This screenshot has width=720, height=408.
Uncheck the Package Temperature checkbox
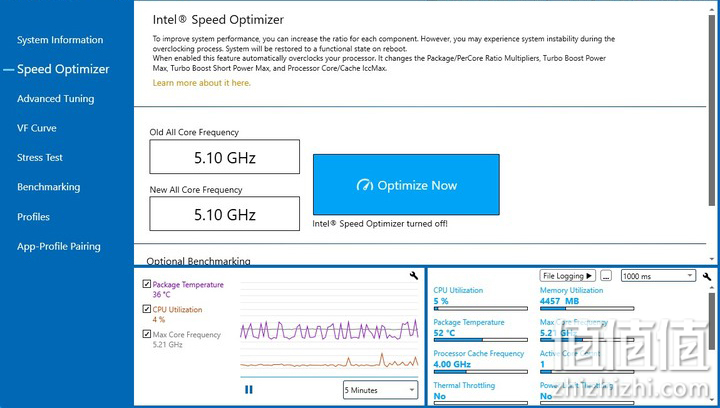[146, 284]
